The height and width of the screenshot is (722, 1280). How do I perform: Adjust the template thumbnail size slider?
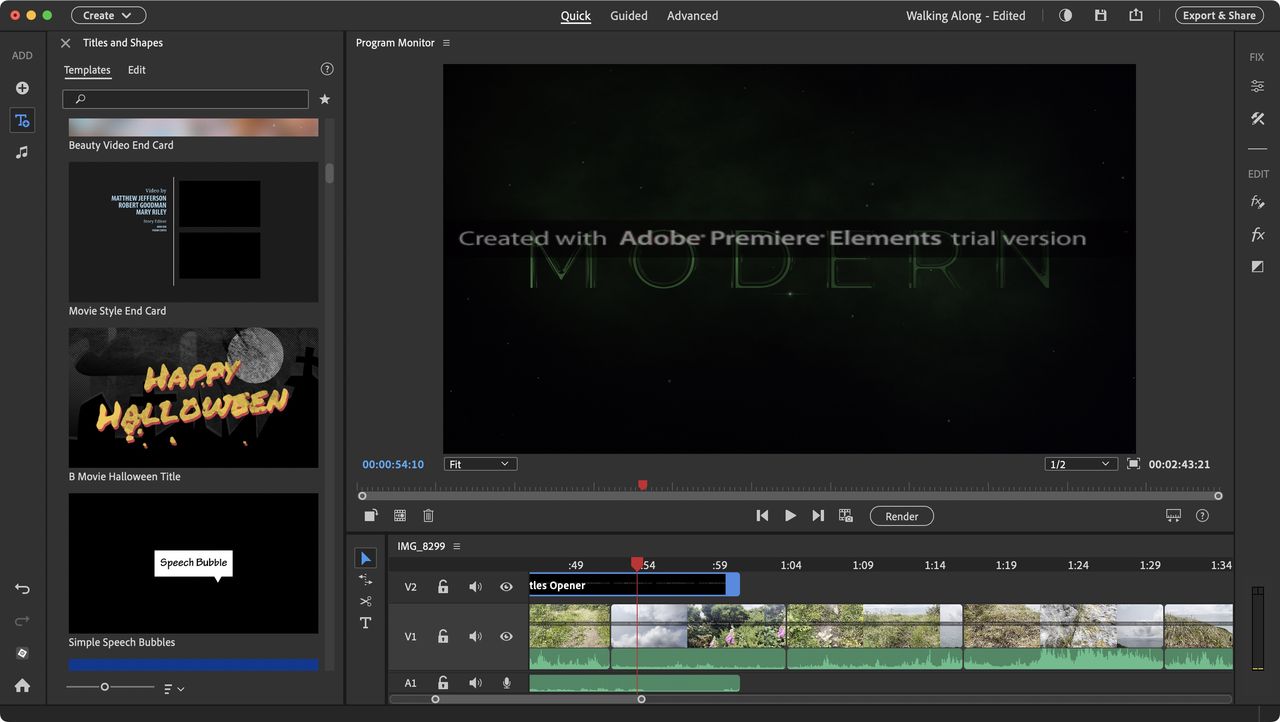104,687
